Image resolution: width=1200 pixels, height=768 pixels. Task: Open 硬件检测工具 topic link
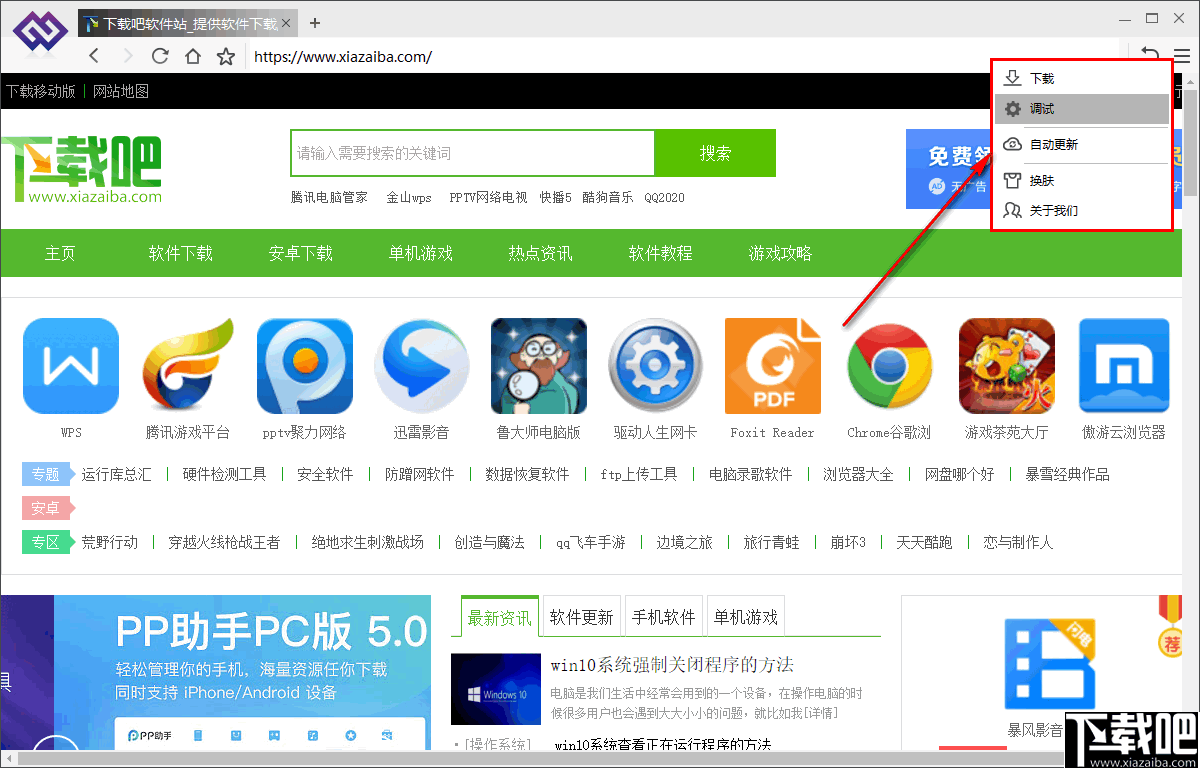(224, 474)
